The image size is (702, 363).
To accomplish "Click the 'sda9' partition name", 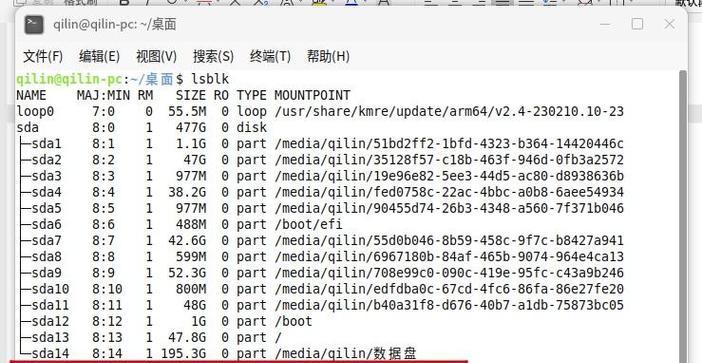I will pos(46,273).
